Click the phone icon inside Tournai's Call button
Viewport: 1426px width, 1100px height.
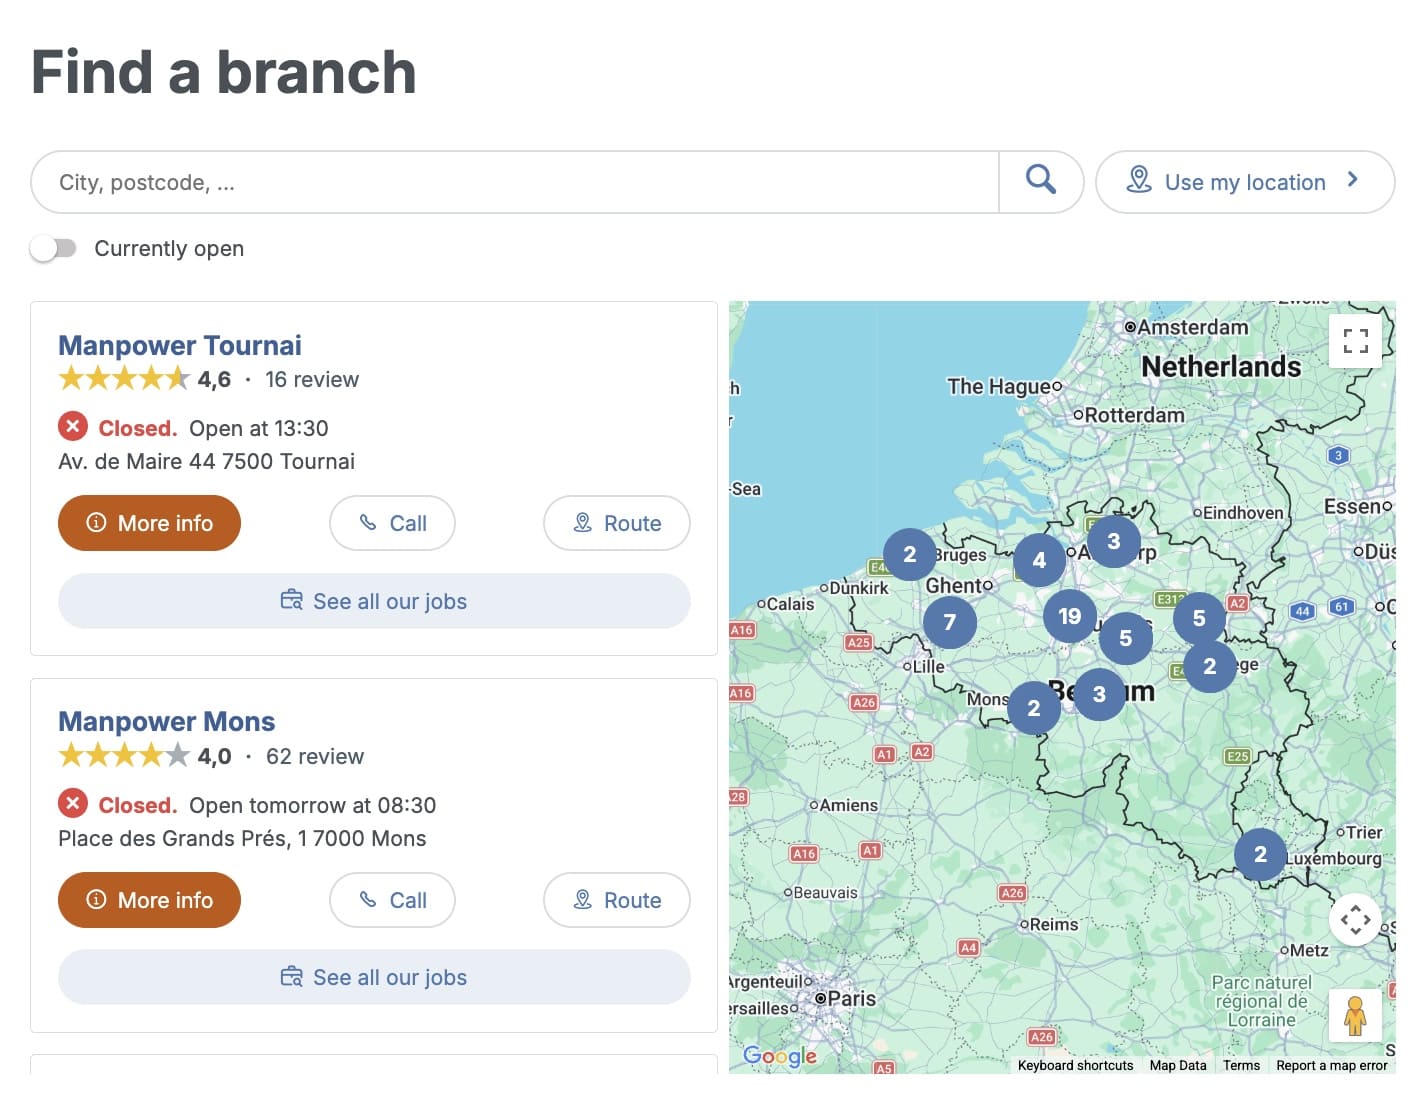point(369,522)
